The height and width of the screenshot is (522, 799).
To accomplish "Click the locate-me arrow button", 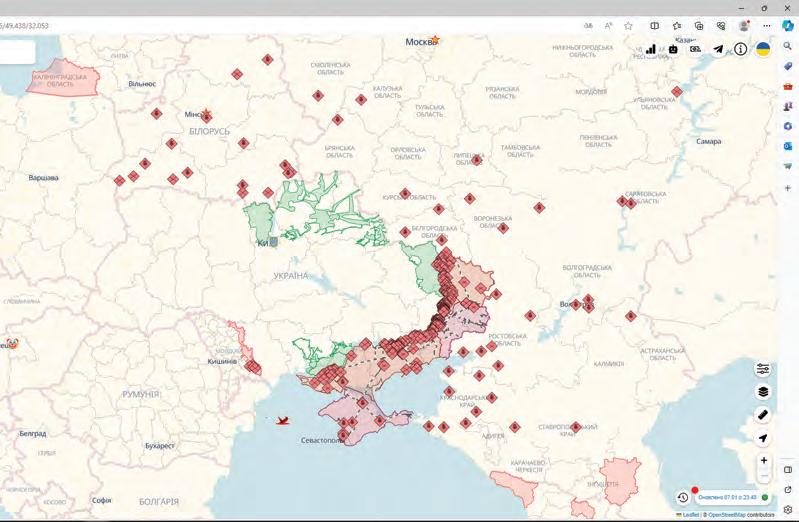I will click(763, 438).
